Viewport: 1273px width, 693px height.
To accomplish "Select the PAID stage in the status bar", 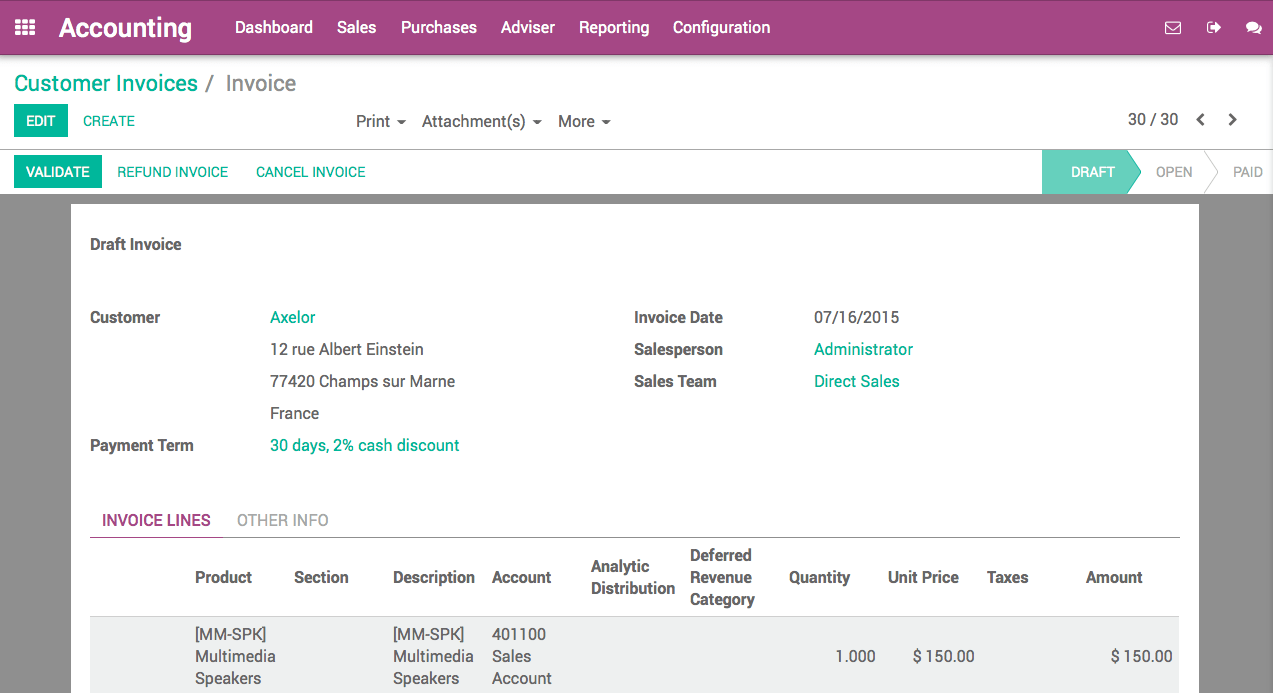I will coord(1247,171).
